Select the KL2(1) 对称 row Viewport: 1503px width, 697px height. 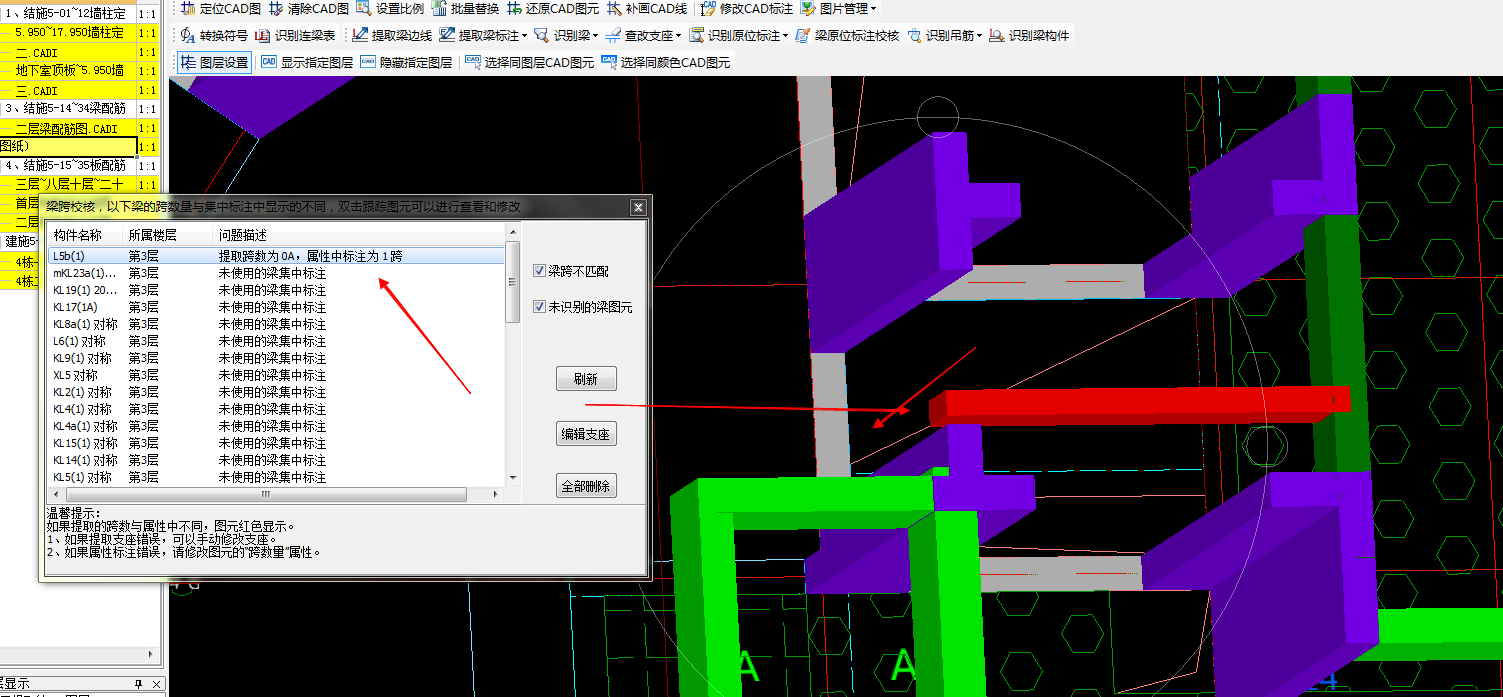[x=277, y=392]
